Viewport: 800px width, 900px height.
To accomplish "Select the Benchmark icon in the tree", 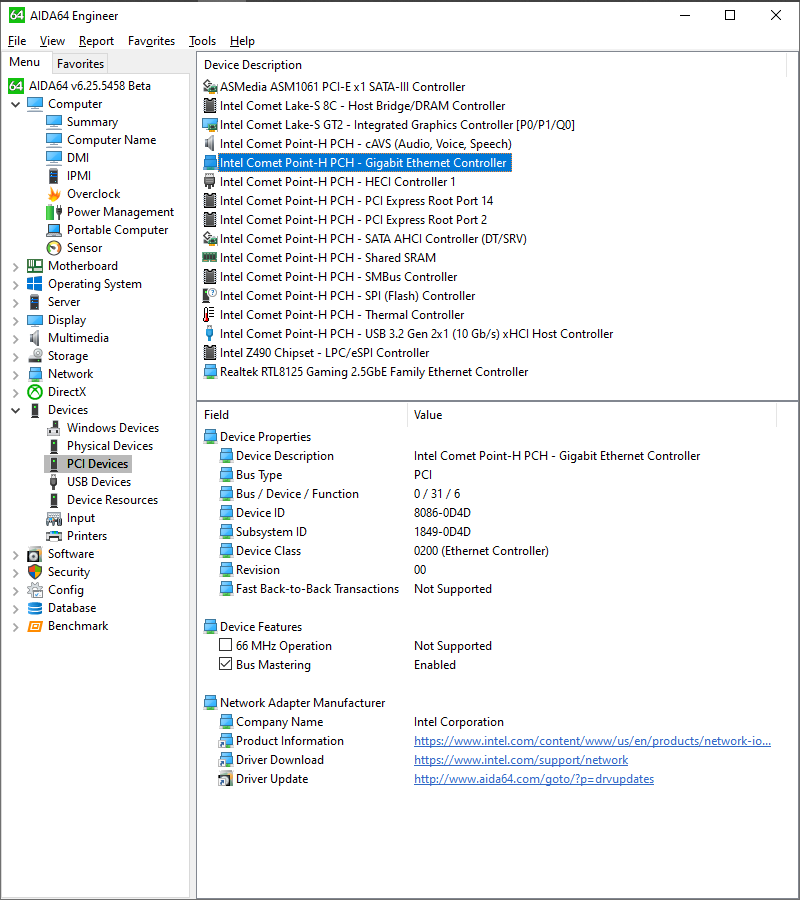I will (x=35, y=626).
